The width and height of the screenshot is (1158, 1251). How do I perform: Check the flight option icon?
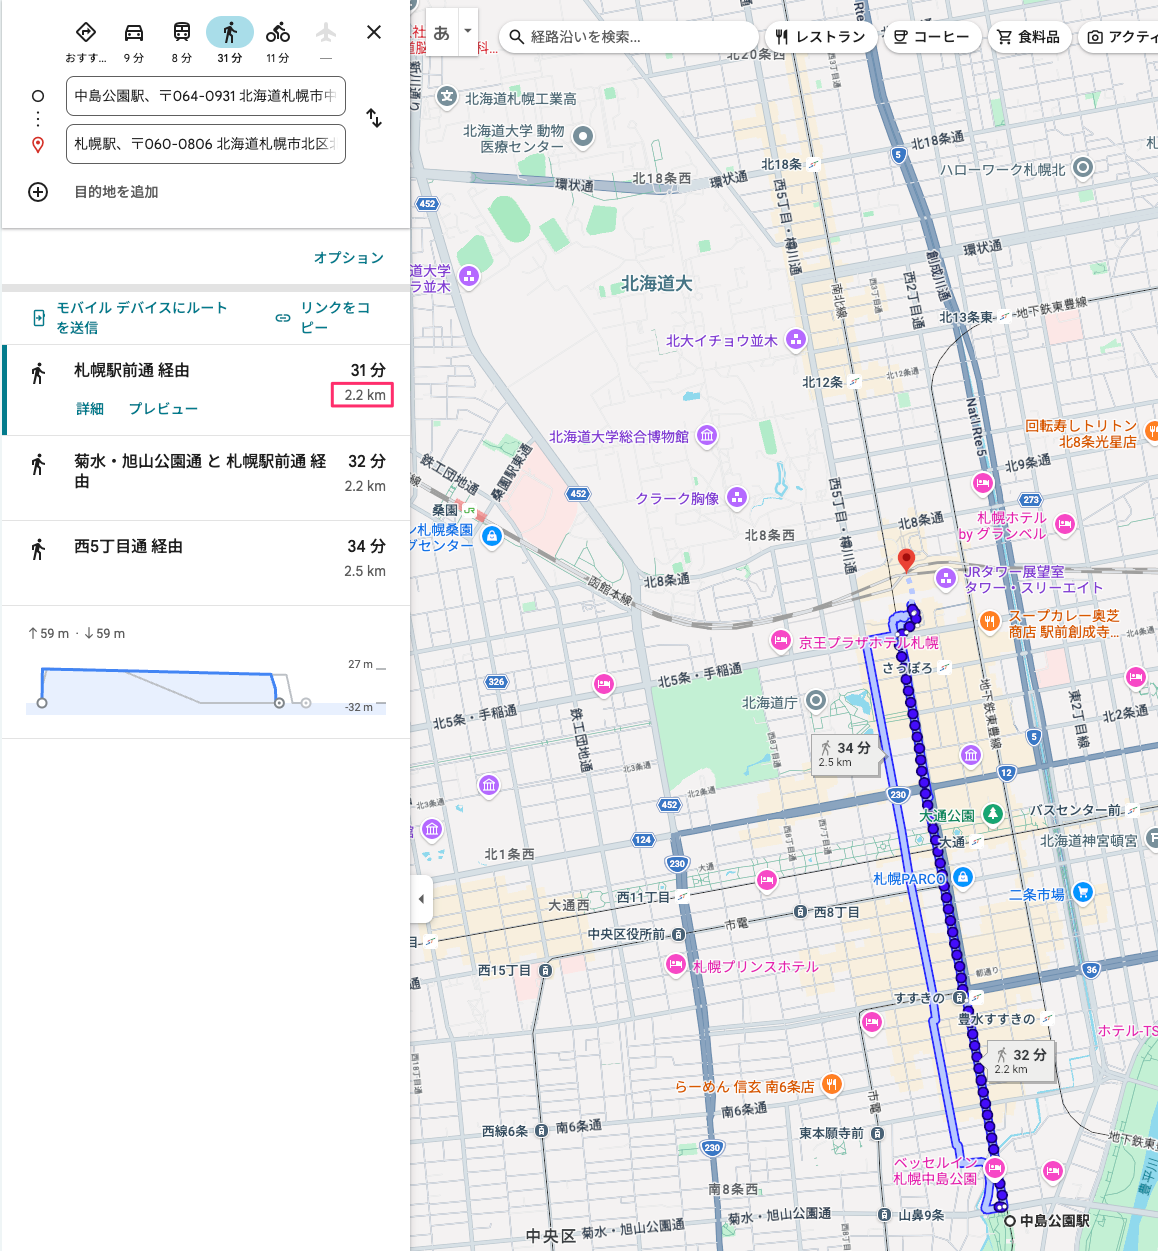tap(325, 31)
